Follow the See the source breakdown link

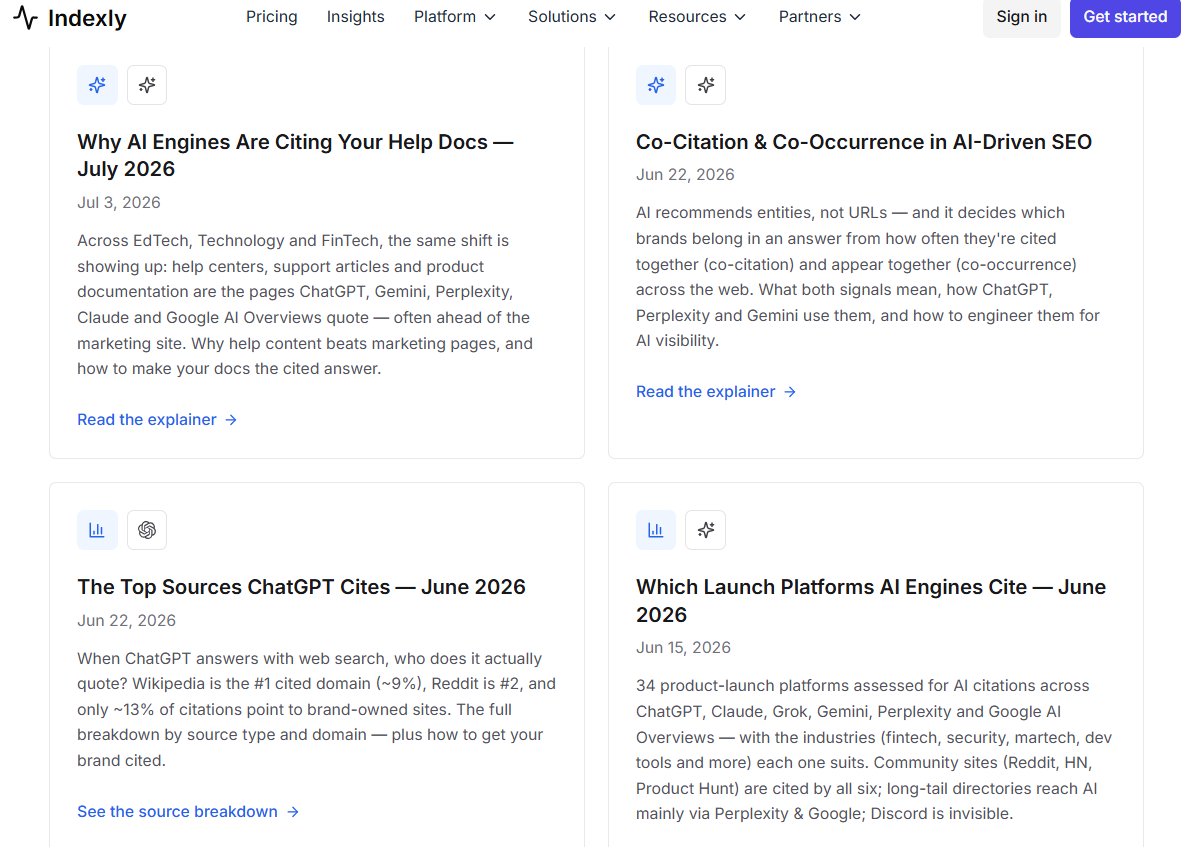(188, 812)
